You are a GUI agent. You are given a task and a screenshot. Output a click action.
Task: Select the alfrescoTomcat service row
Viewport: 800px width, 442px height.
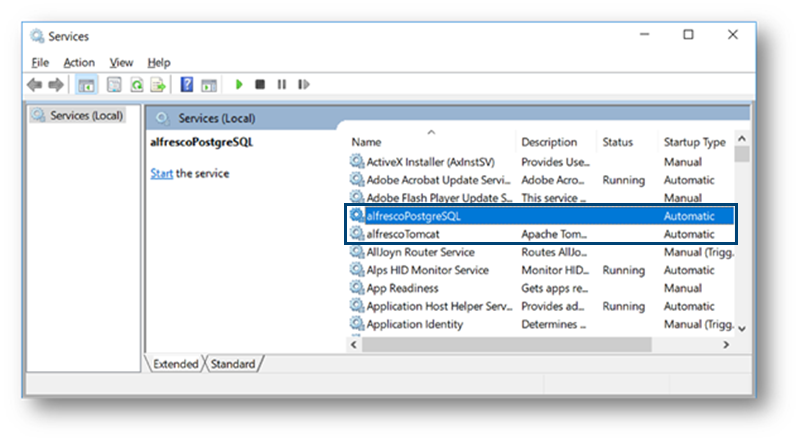tap(405, 234)
